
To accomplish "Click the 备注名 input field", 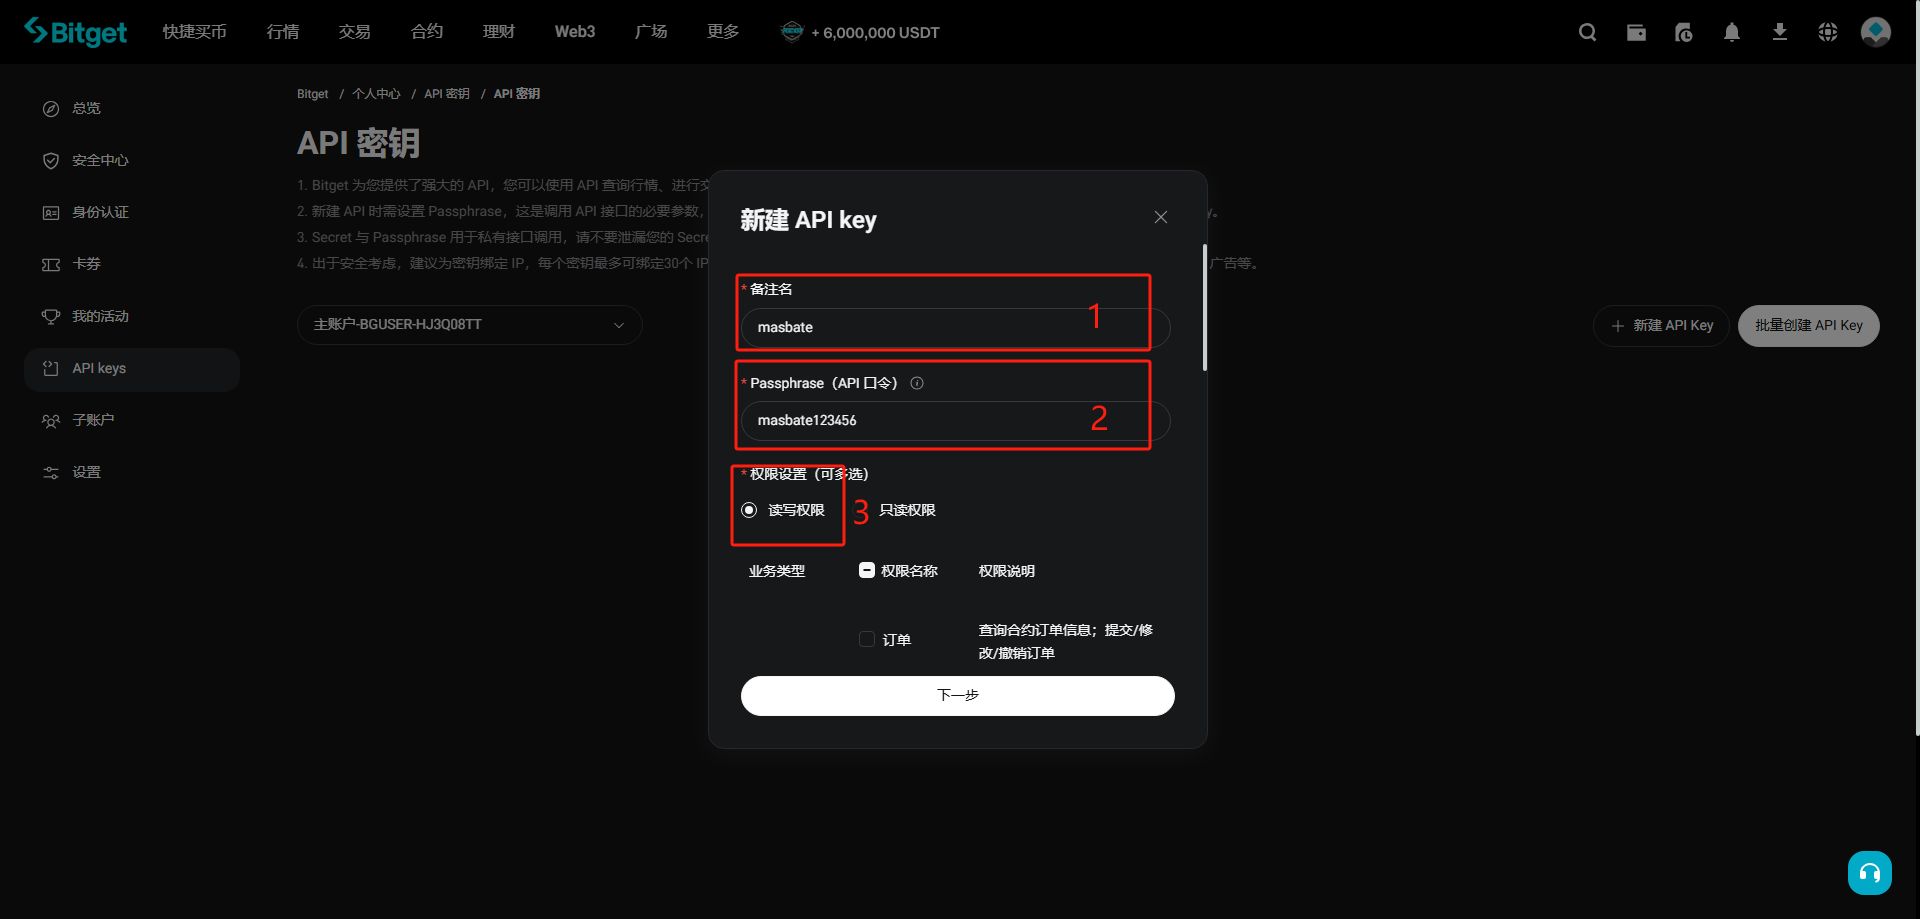I will [x=956, y=328].
